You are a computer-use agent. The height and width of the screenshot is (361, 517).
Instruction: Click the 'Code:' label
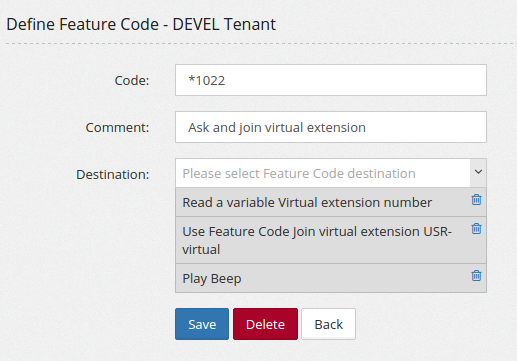coord(132,80)
